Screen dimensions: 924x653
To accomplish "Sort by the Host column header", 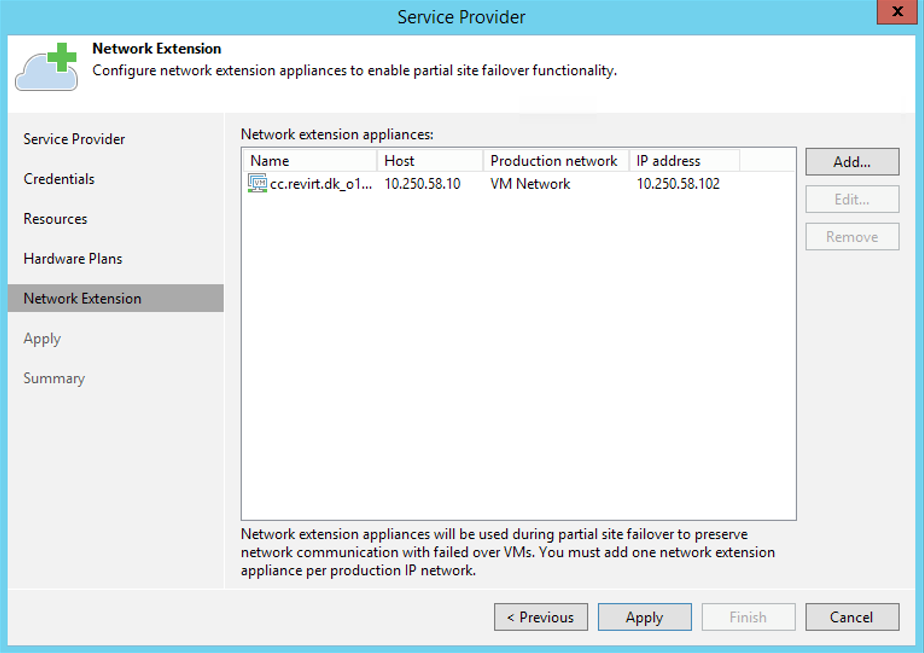I will (430, 161).
